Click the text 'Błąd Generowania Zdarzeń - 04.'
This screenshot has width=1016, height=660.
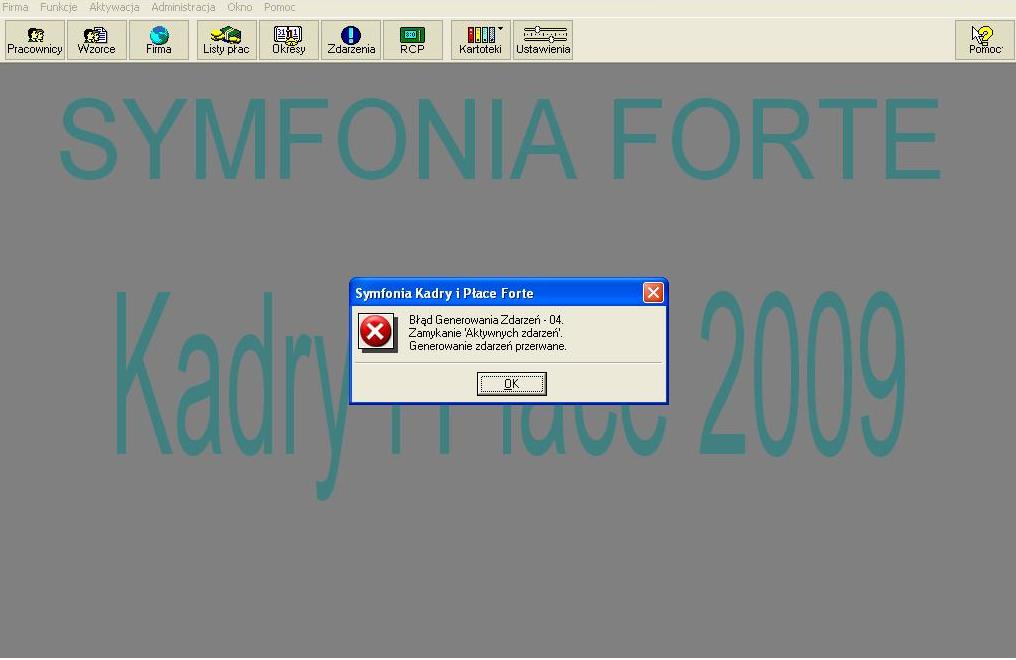[486, 320]
